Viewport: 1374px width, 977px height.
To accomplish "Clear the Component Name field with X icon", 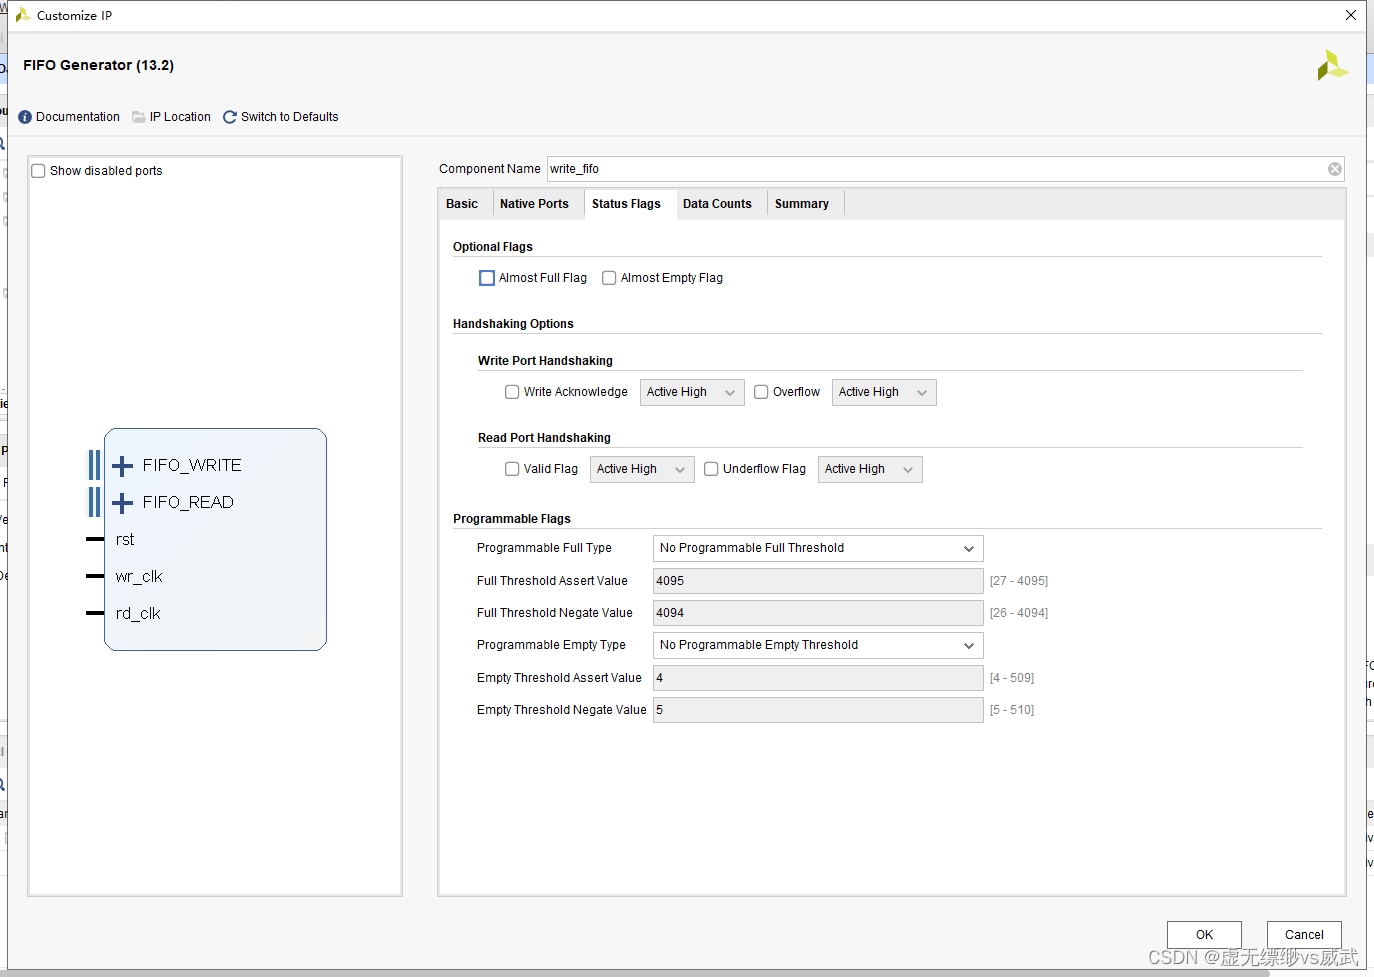I will click(x=1334, y=169).
